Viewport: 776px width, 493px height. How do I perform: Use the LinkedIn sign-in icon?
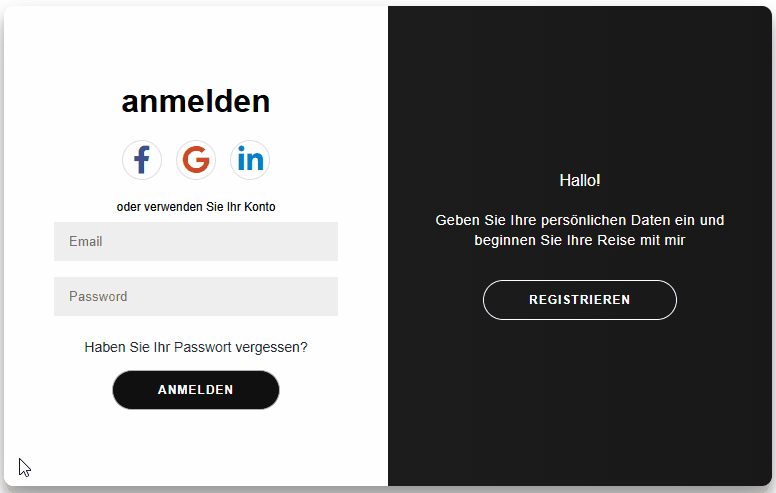tap(250, 160)
